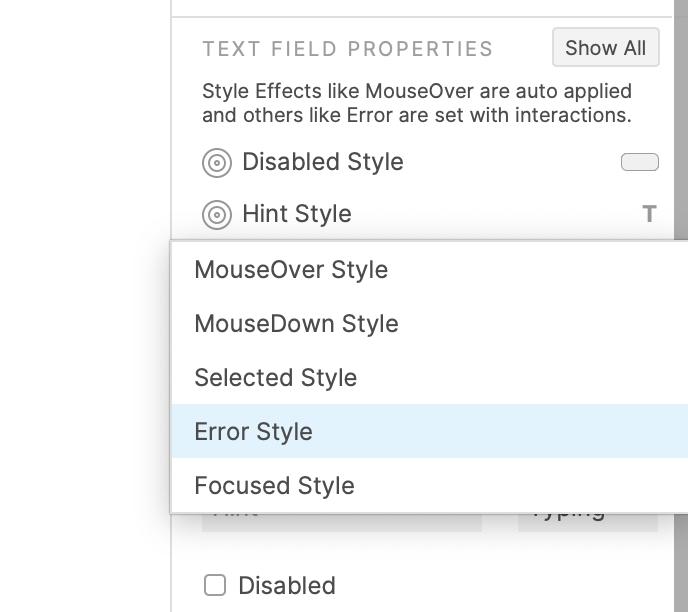Click the empty canvas area left of panel

click(x=85, y=300)
